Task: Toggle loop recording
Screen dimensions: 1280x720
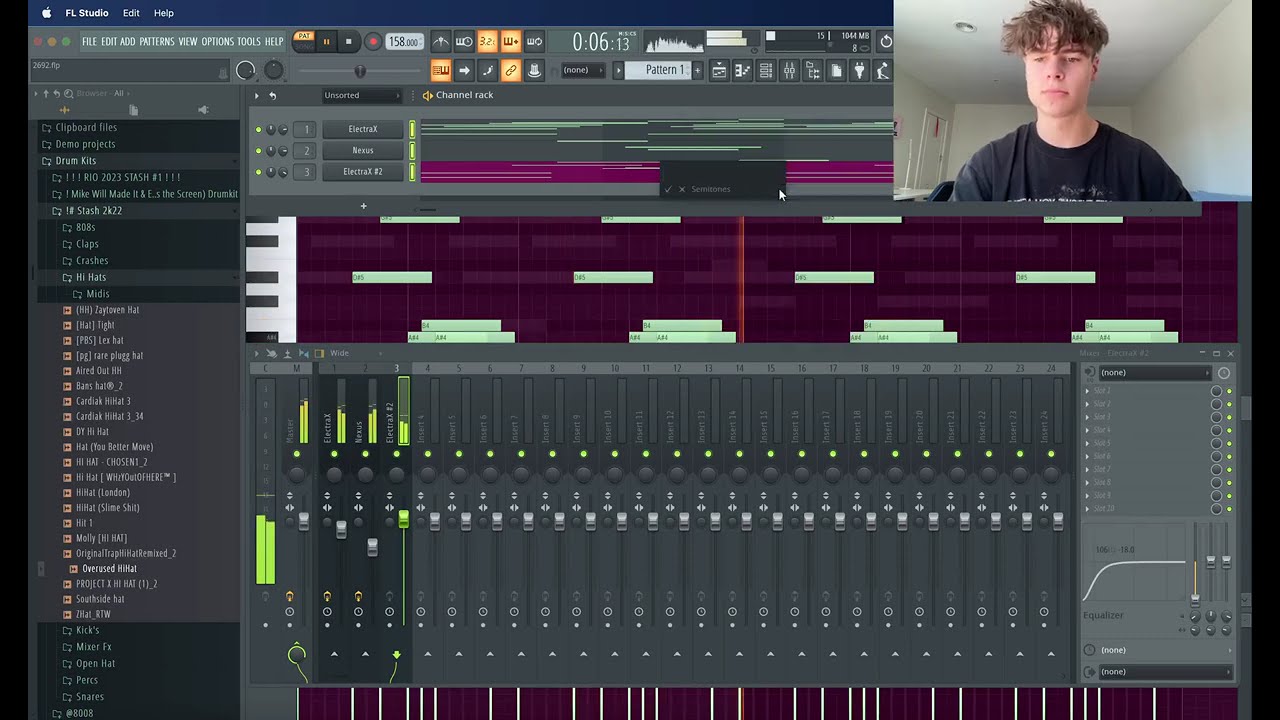Action: tap(534, 41)
